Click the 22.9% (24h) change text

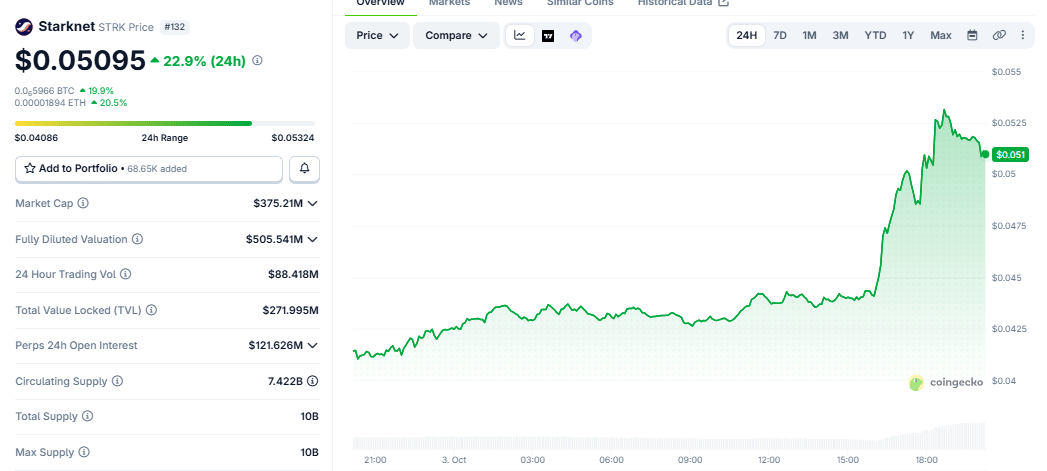[x=204, y=61]
